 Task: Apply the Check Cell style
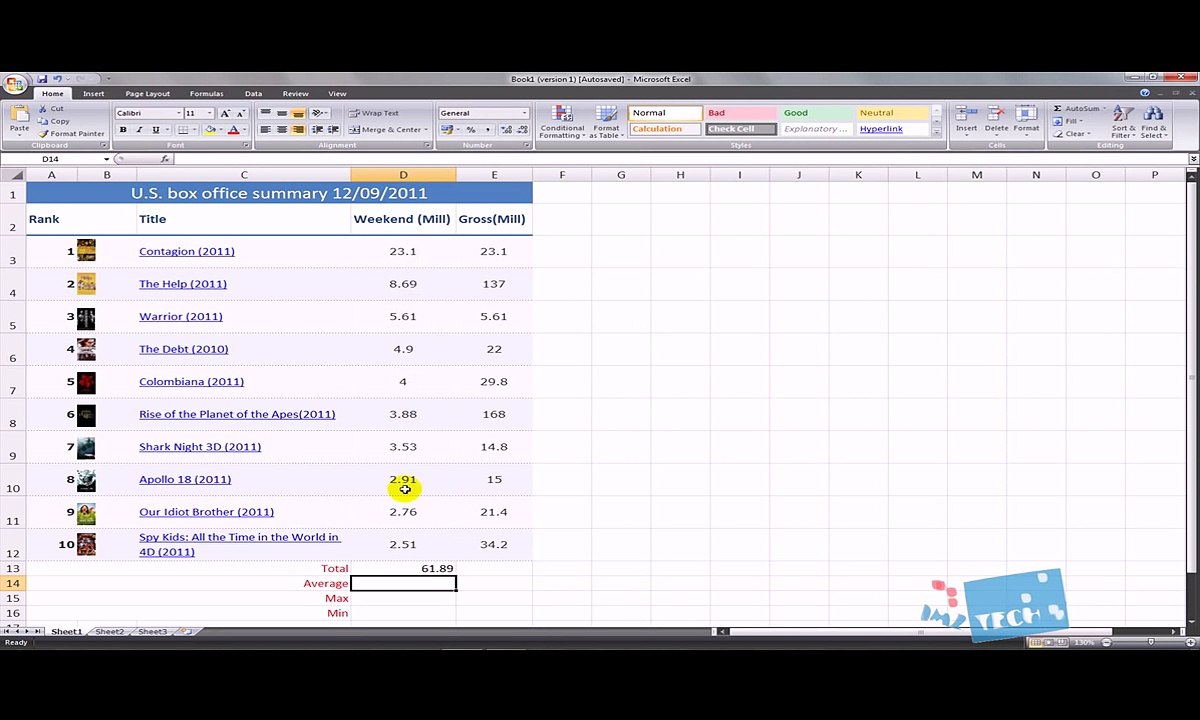coord(740,129)
